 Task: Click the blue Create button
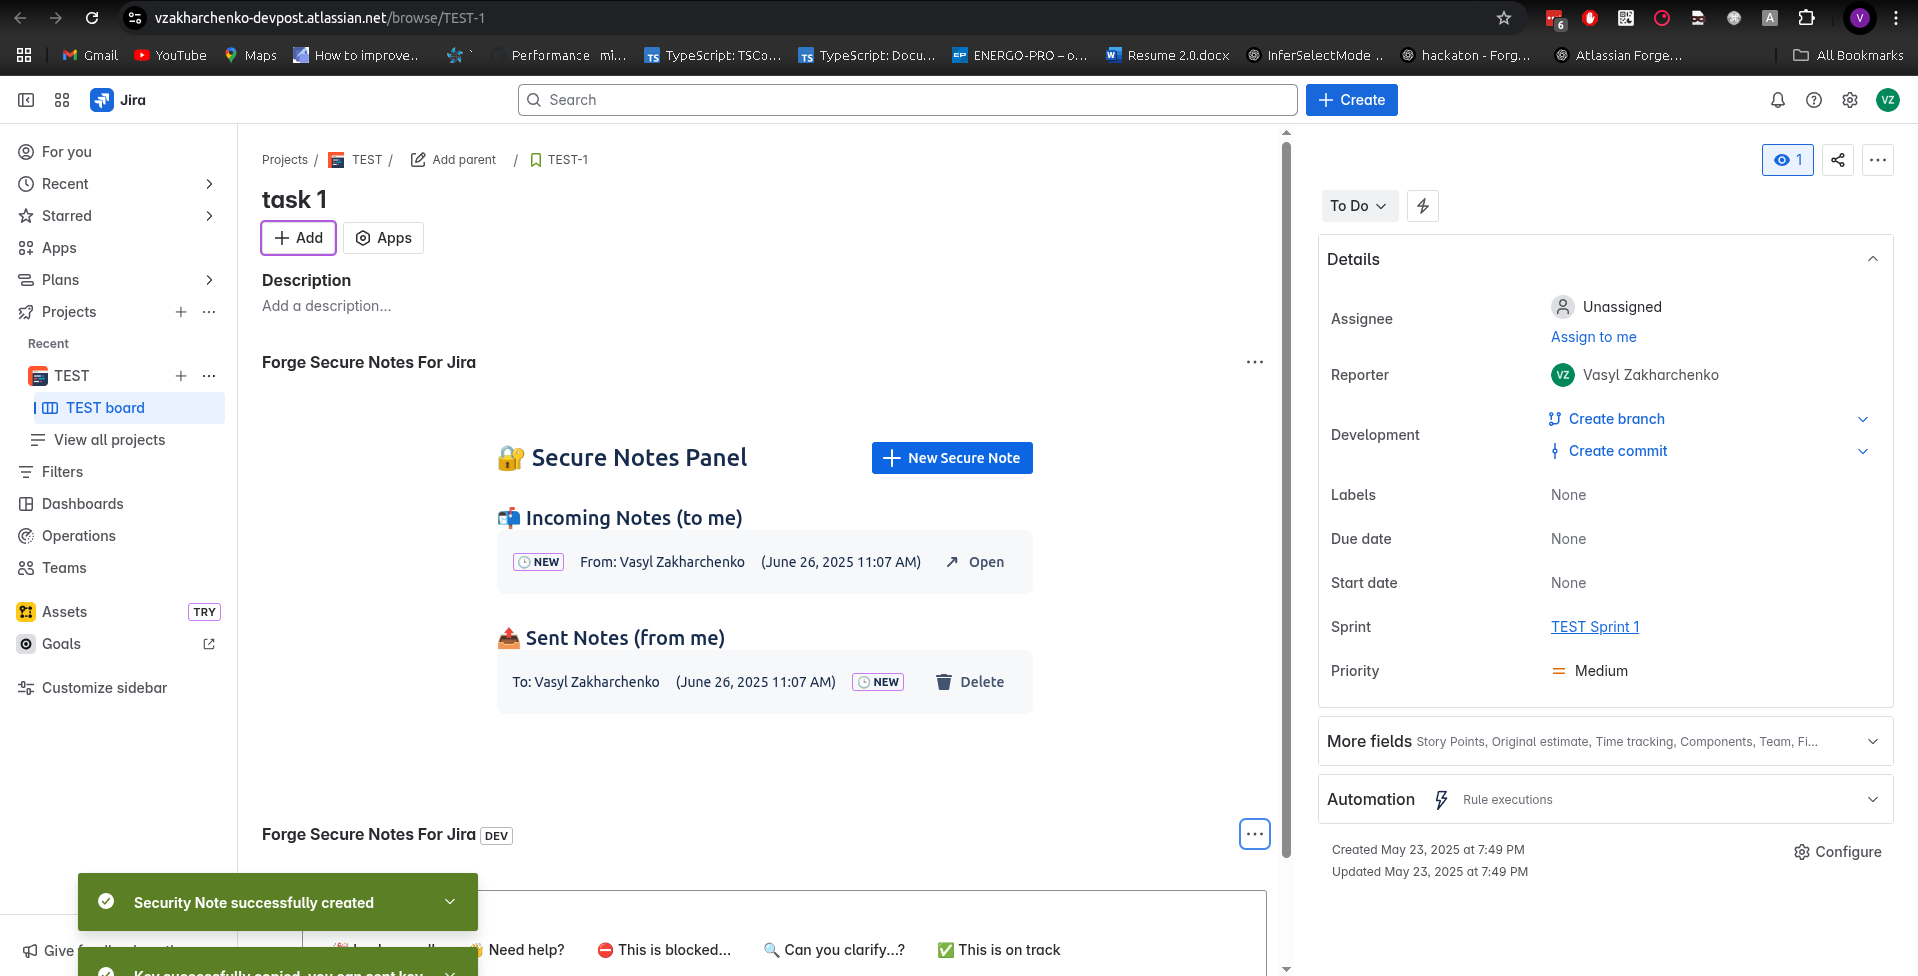point(1352,100)
